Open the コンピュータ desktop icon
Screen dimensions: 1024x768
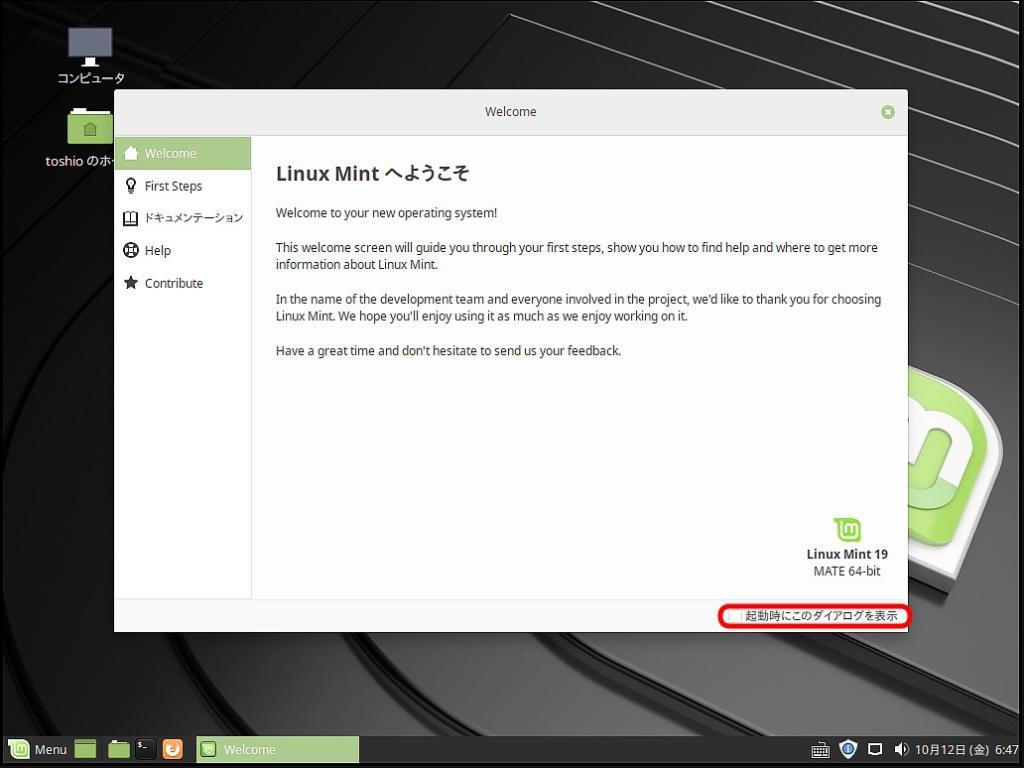(x=90, y=47)
